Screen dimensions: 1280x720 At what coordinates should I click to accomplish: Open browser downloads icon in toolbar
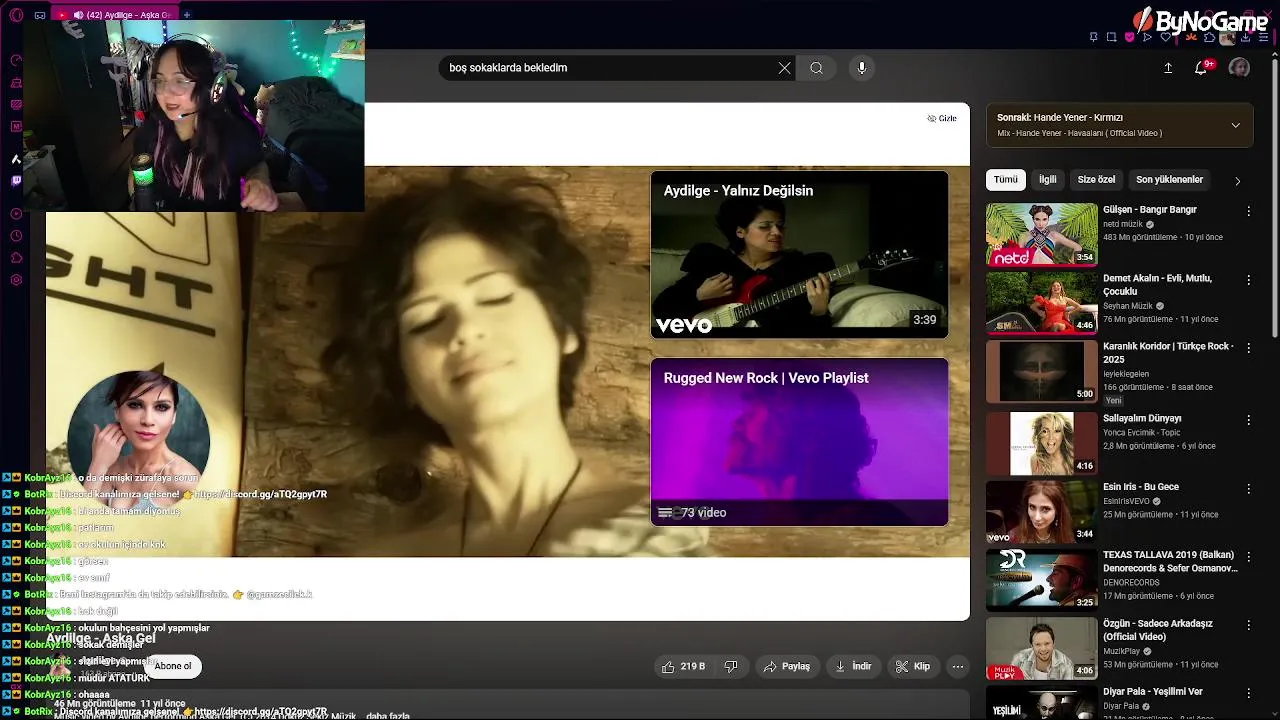pos(1245,38)
